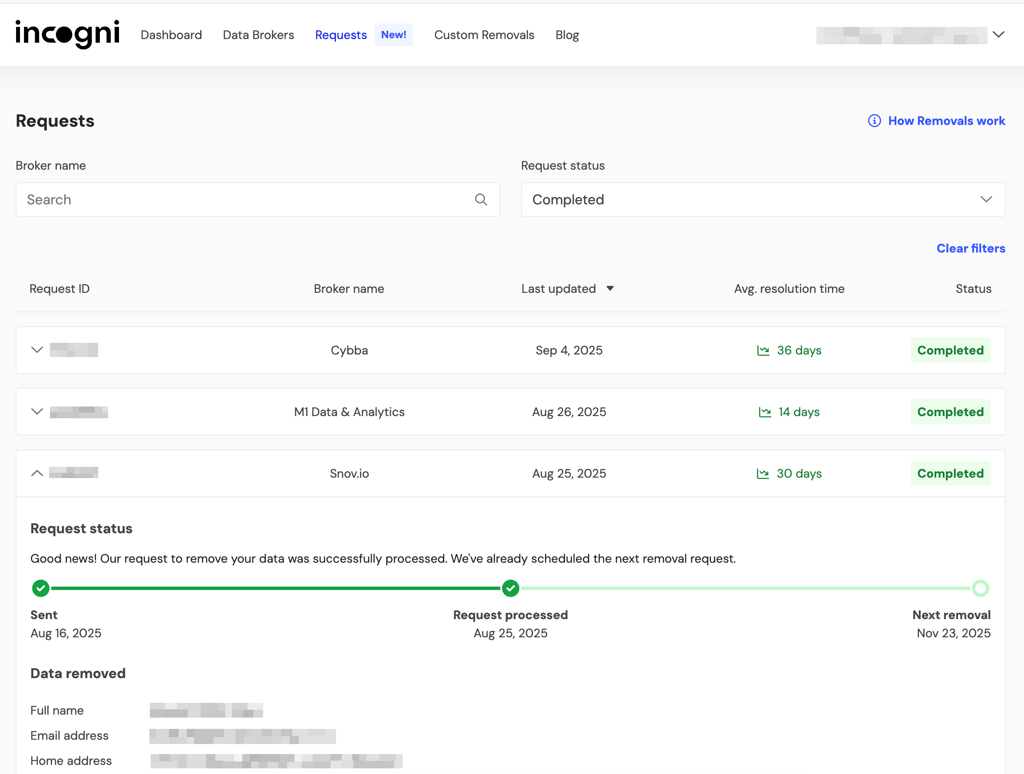This screenshot has width=1024, height=774.
Task: Click the Completed status badge for Cybba
Action: click(950, 350)
